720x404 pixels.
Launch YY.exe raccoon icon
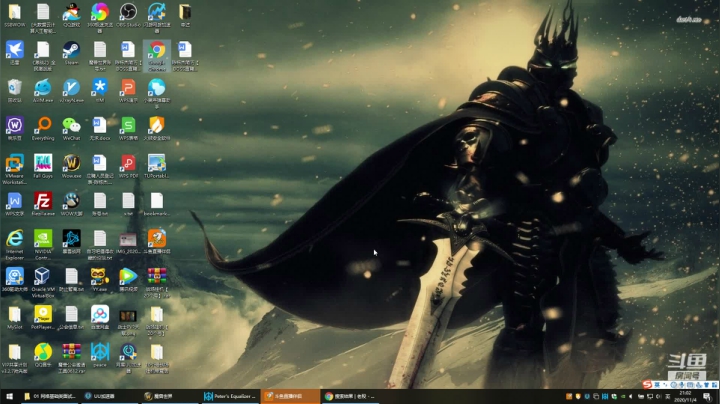tap(100, 280)
